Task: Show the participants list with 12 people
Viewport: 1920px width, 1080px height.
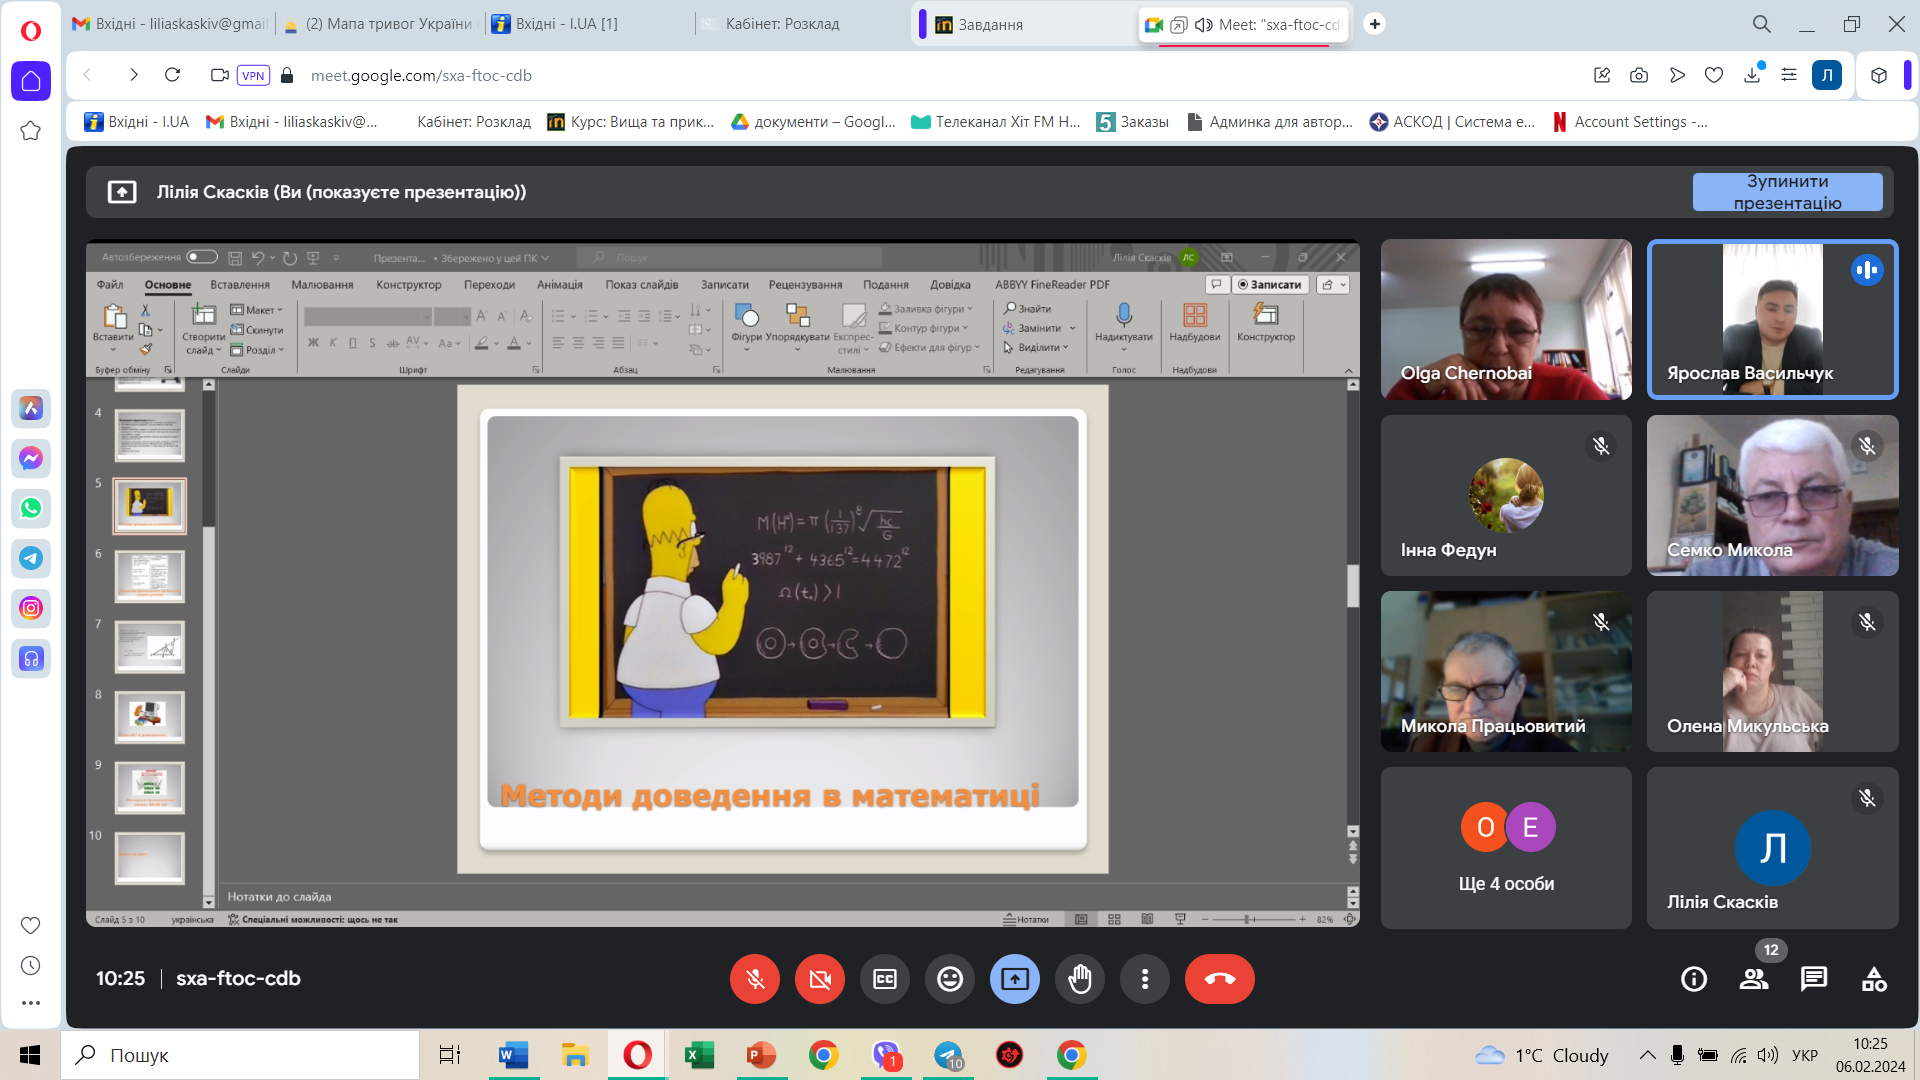Action: 1754,979
